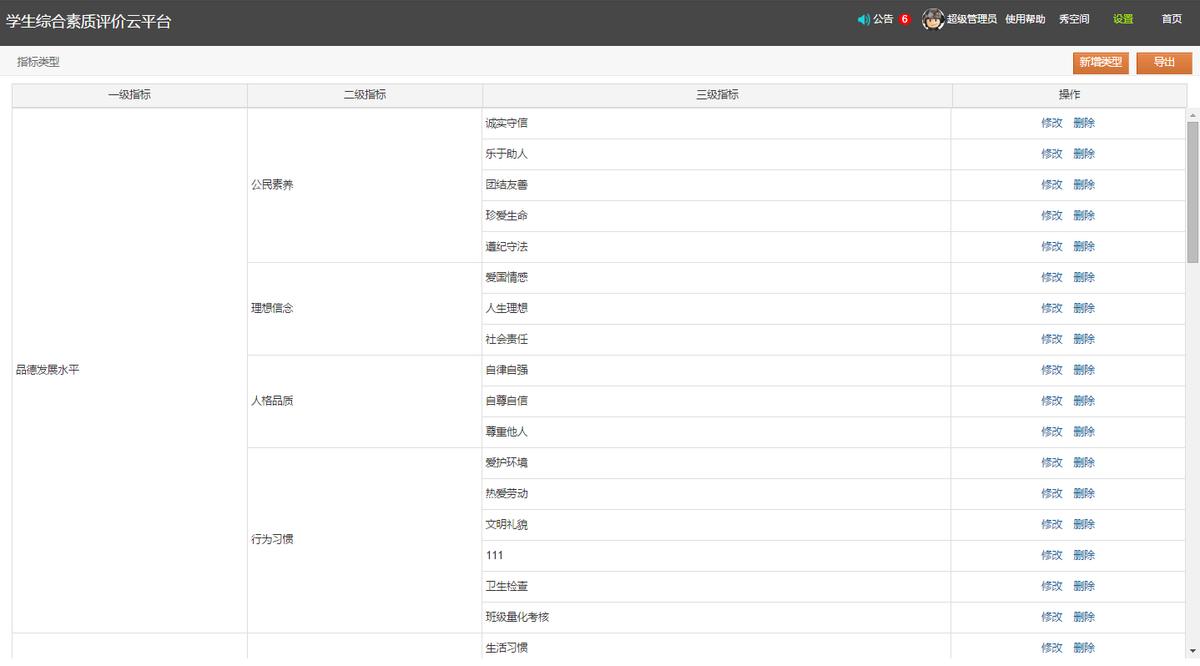1200x666 pixels.
Task: Delete the 珍爱生命 indicator
Action: tap(1084, 216)
